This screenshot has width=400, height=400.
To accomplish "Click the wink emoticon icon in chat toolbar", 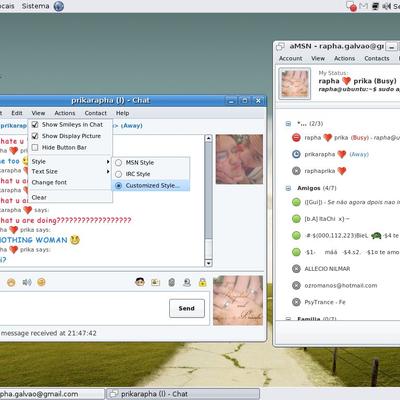I will [41, 282].
